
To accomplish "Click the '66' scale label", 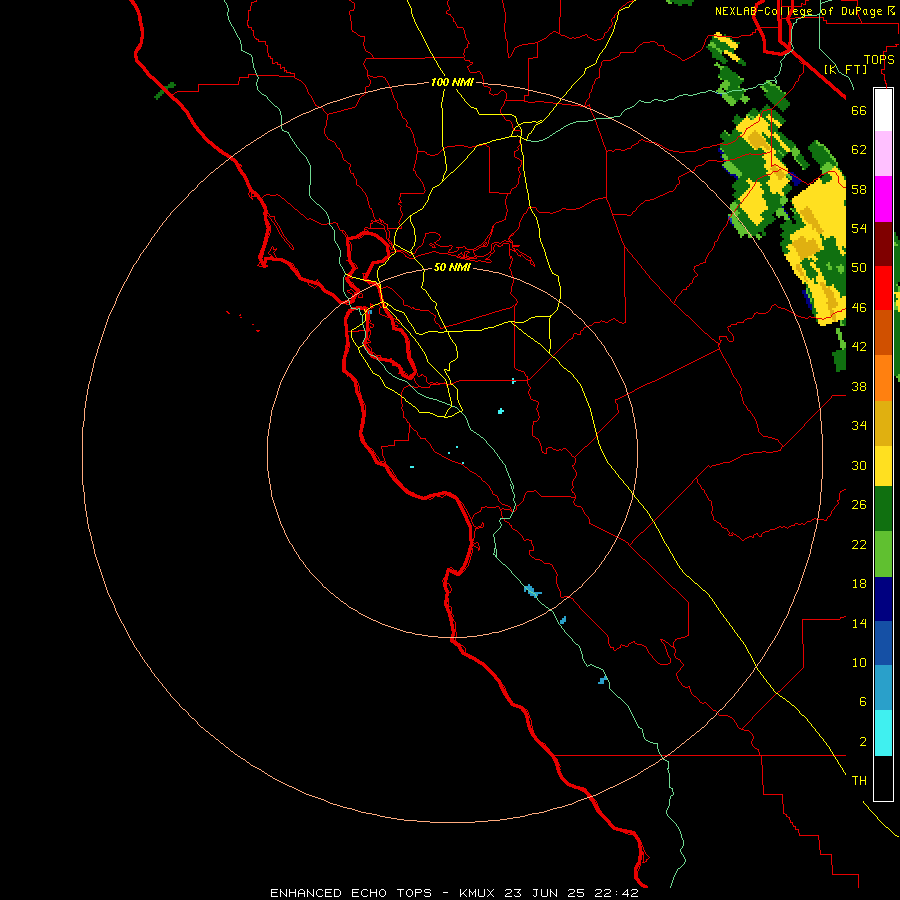I will pos(859,110).
